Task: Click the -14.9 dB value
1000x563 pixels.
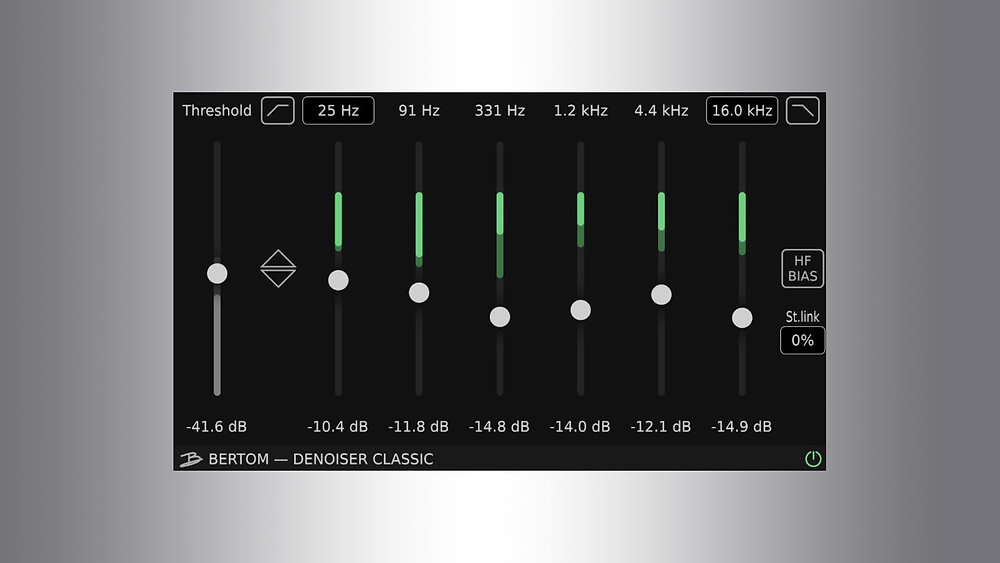Action: pos(741,427)
